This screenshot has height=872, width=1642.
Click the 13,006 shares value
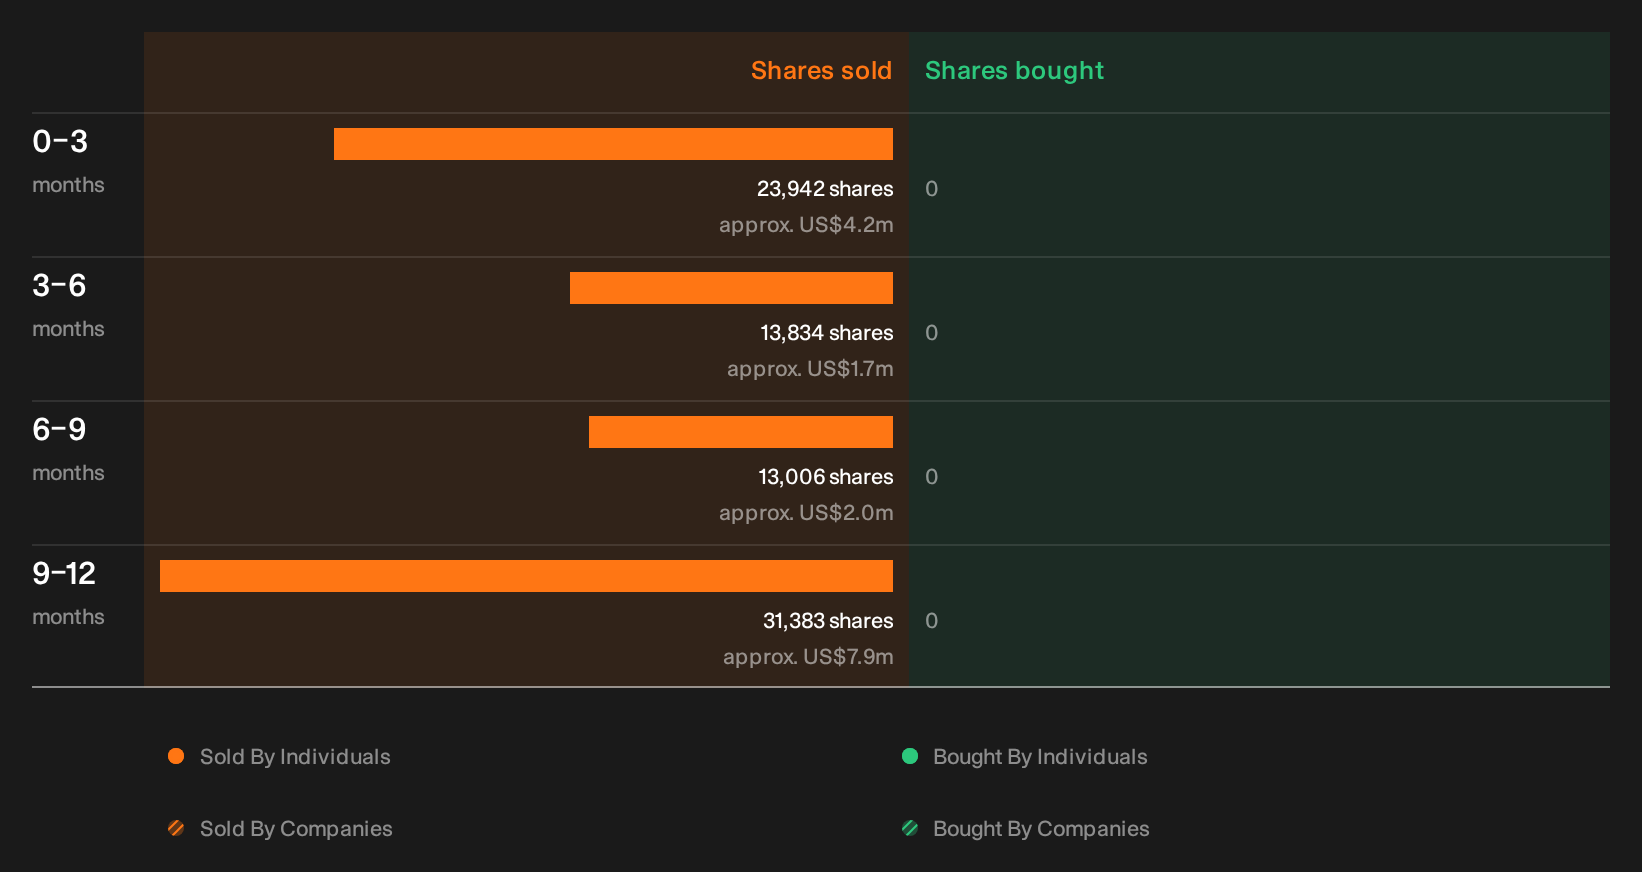(826, 477)
